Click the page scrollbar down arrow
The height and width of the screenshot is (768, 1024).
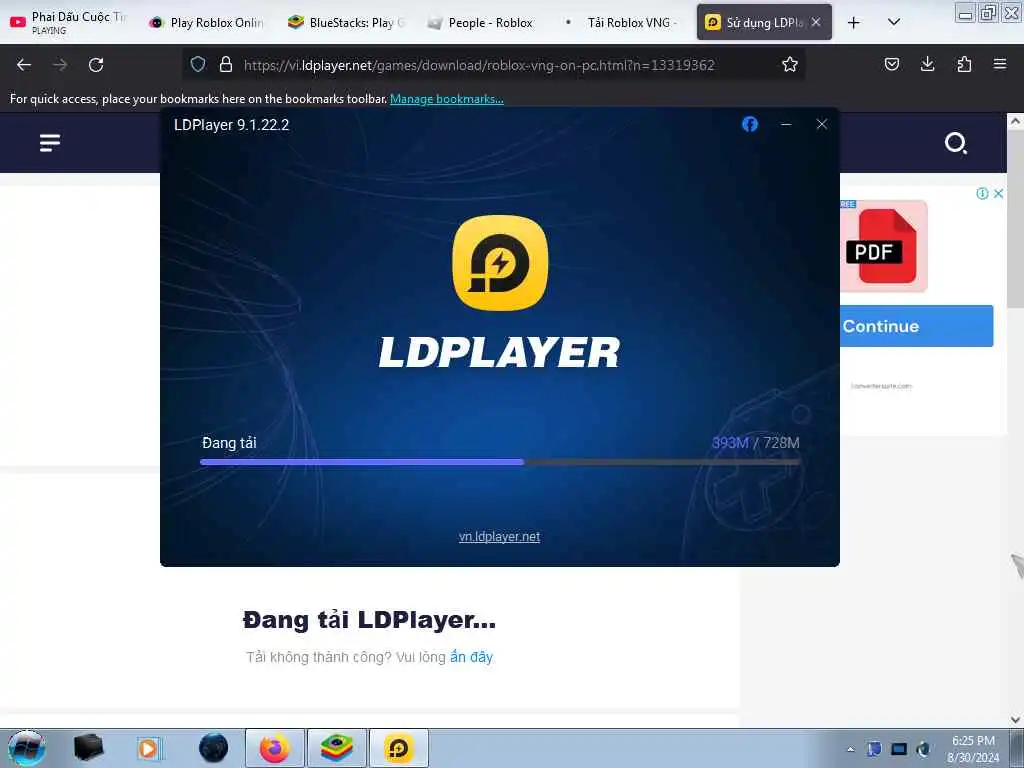(x=1015, y=719)
